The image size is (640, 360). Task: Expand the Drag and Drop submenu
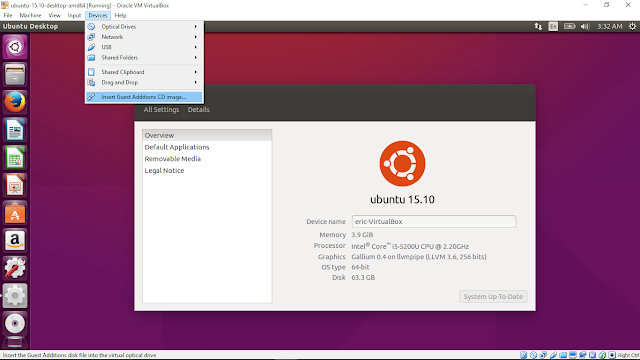pyautogui.click(x=144, y=82)
